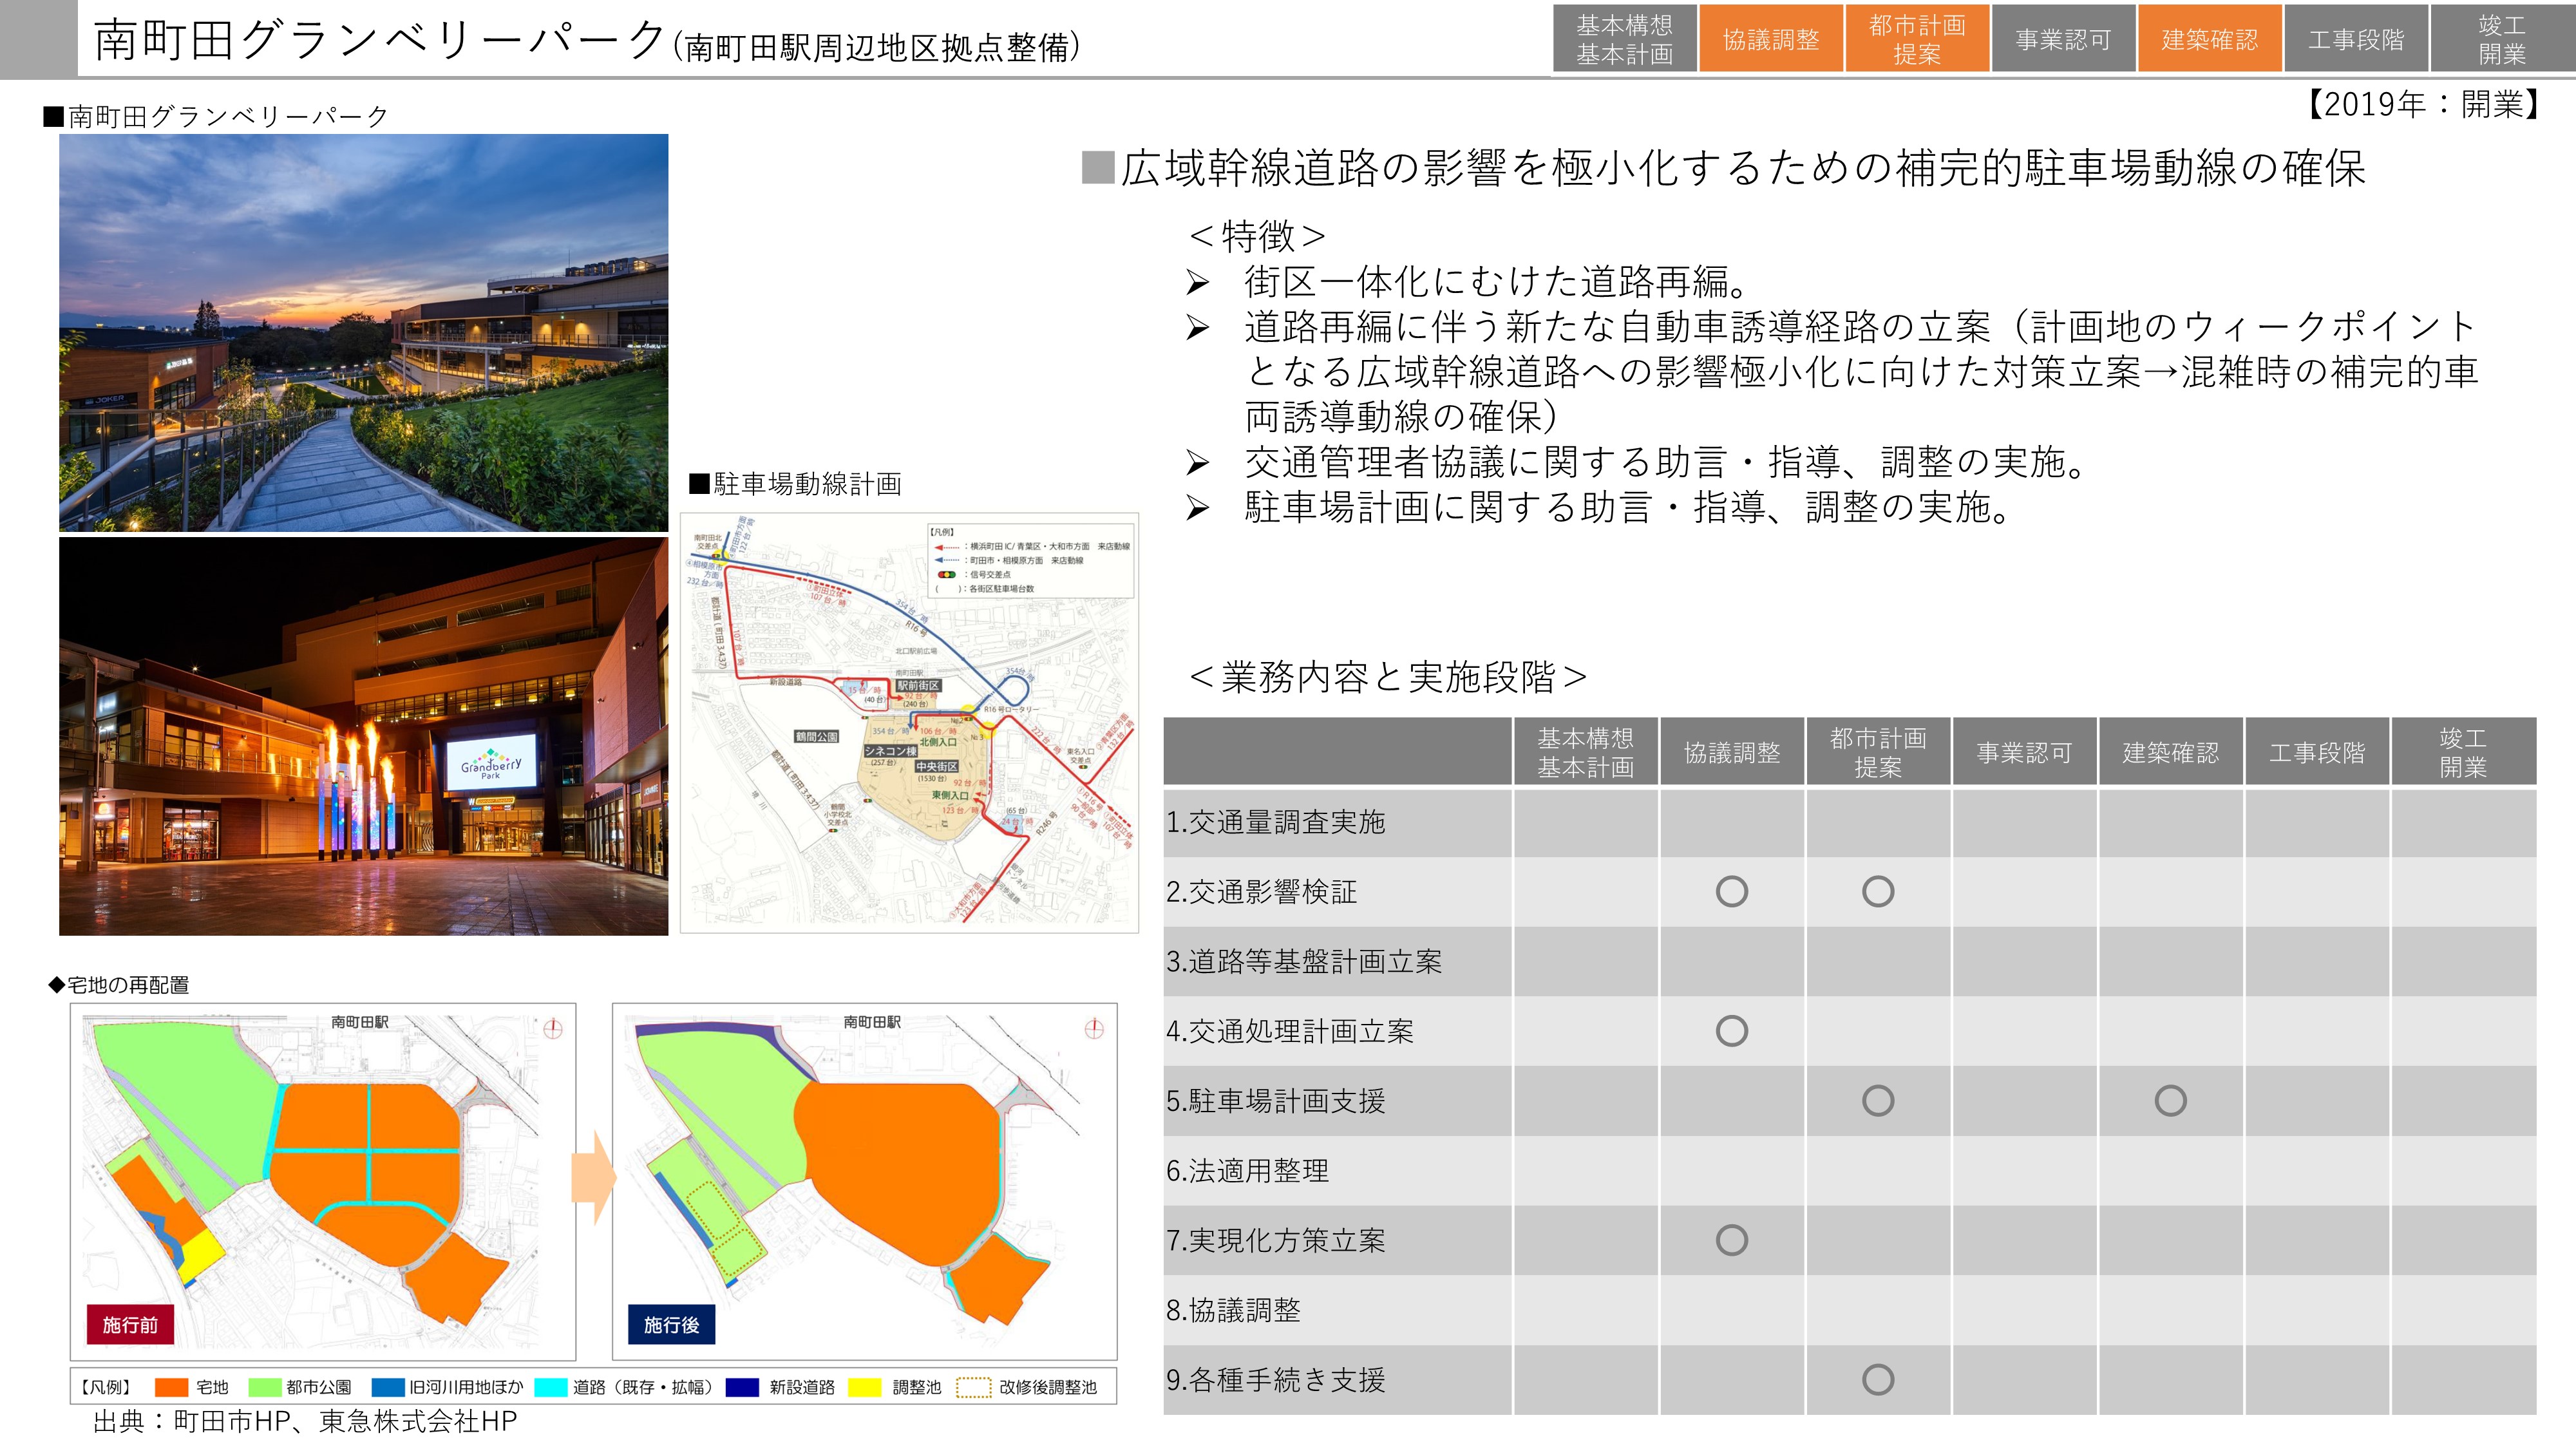This screenshot has width=2576, height=1449.
Task: Click the cyan 道路（既存・拡幅）legend swatch
Action: [x=551, y=1387]
